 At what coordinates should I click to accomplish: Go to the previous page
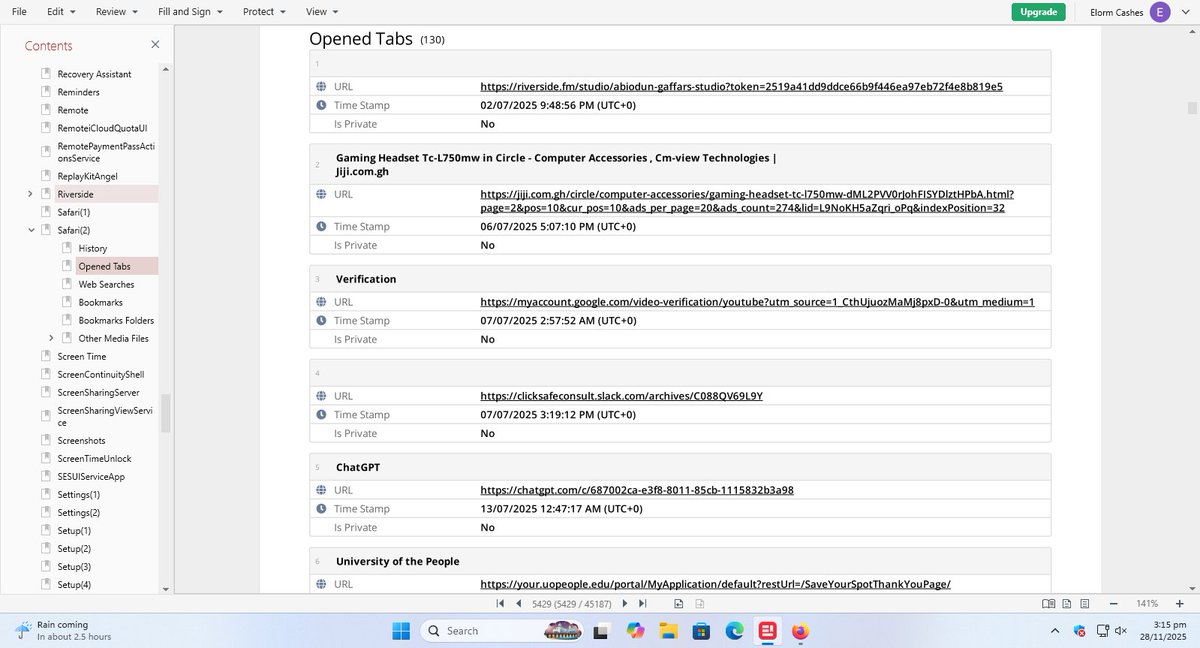click(x=519, y=603)
